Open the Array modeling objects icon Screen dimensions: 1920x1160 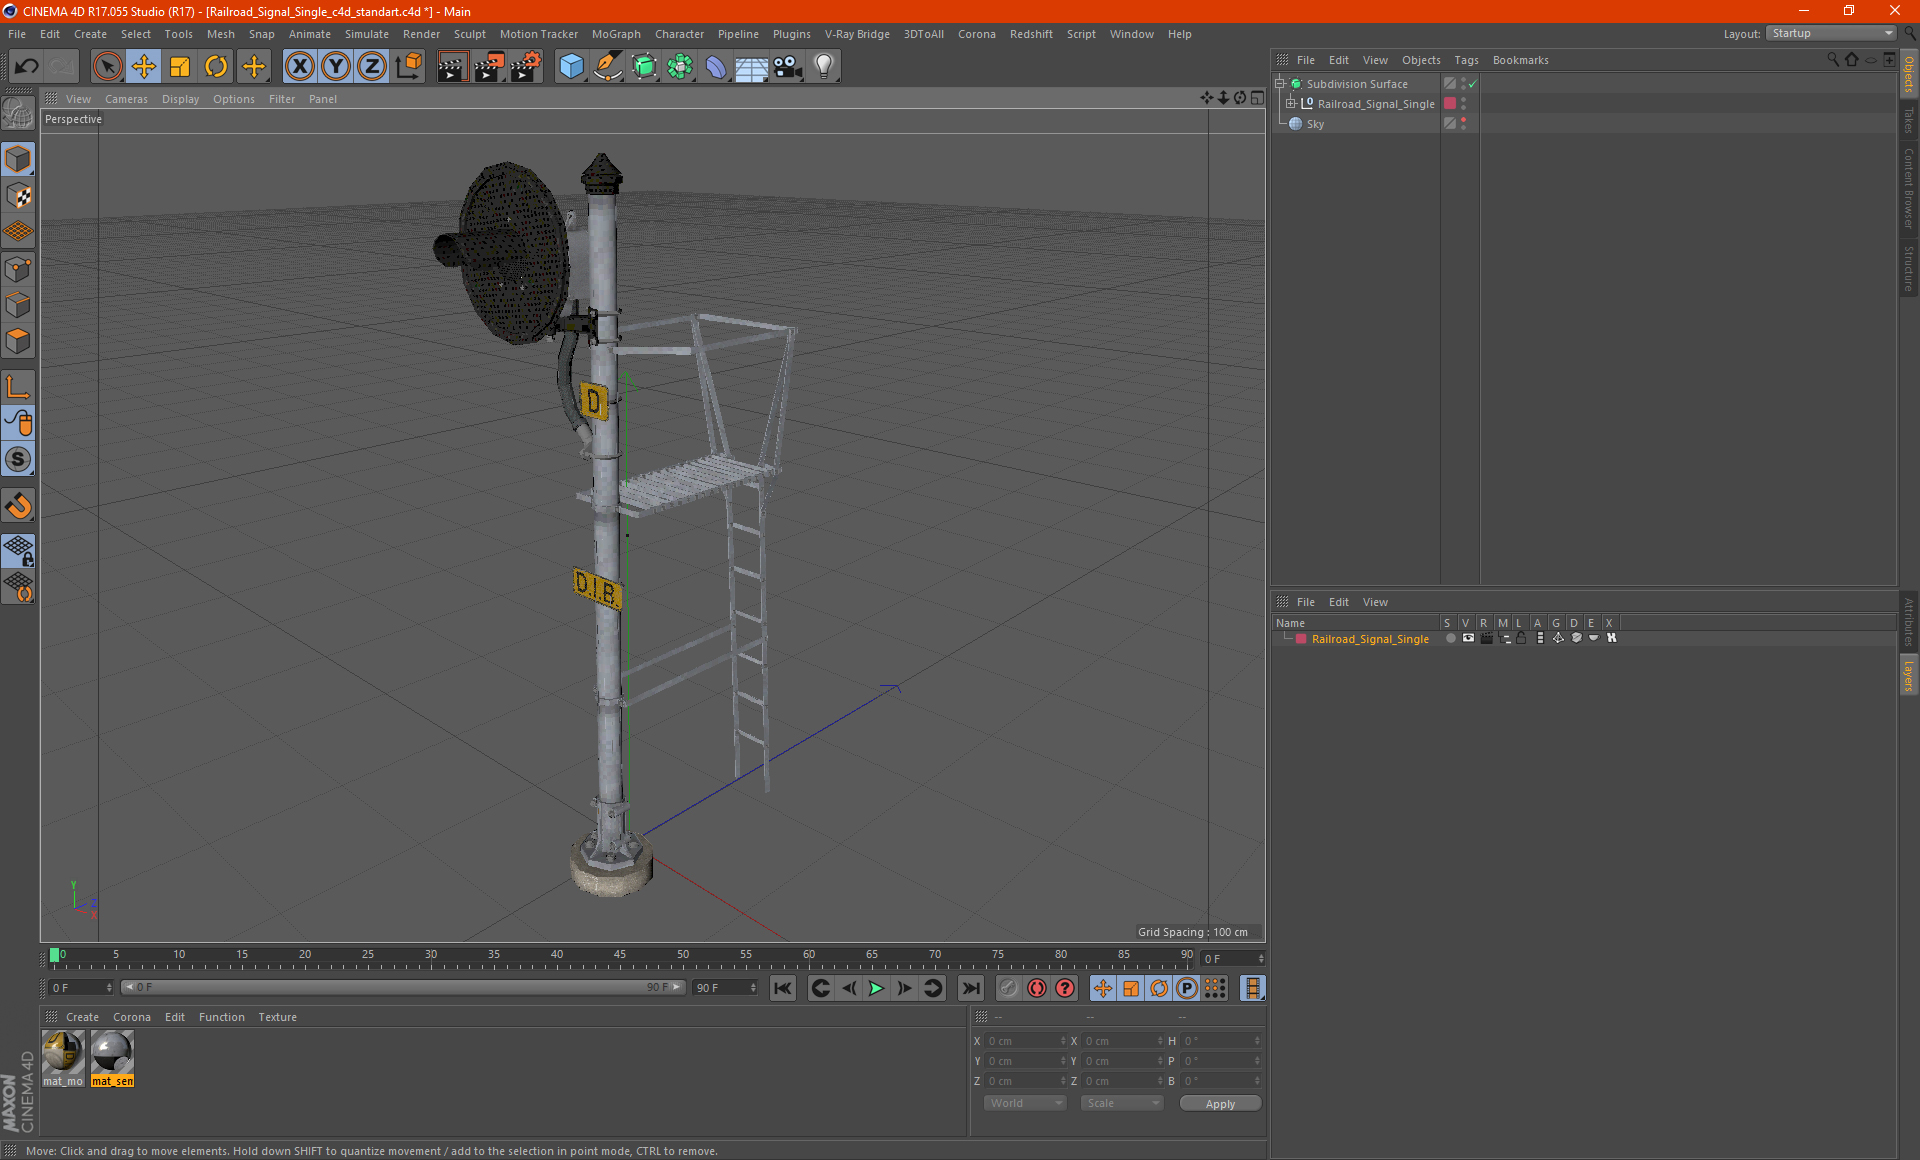(x=680, y=66)
